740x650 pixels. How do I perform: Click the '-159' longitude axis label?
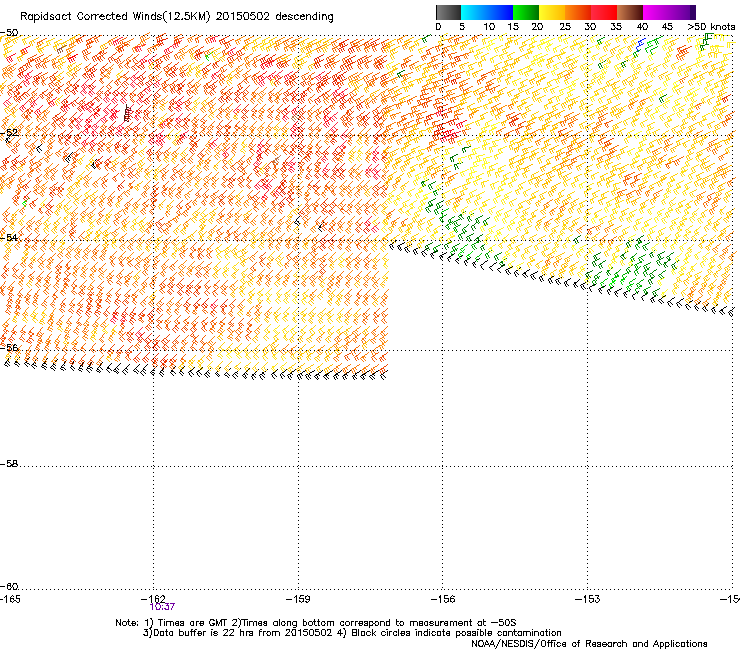pyautogui.click(x=298, y=599)
